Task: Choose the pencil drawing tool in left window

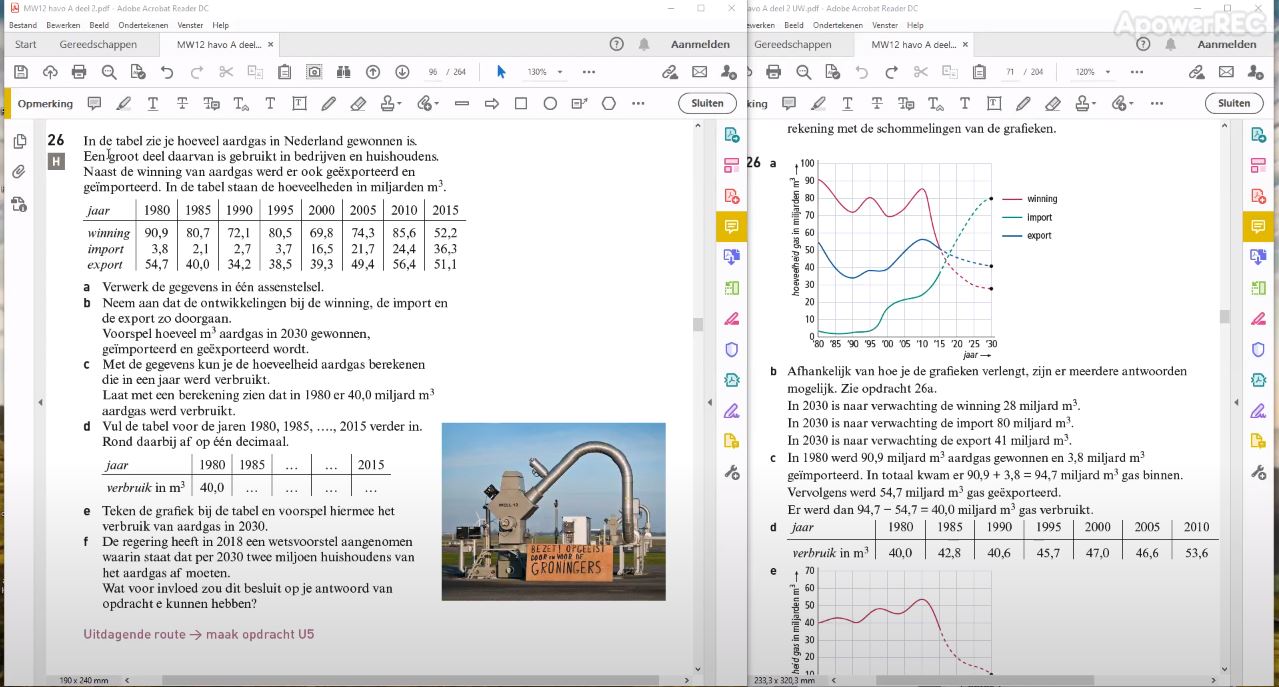Action: click(x=328, y=103)
